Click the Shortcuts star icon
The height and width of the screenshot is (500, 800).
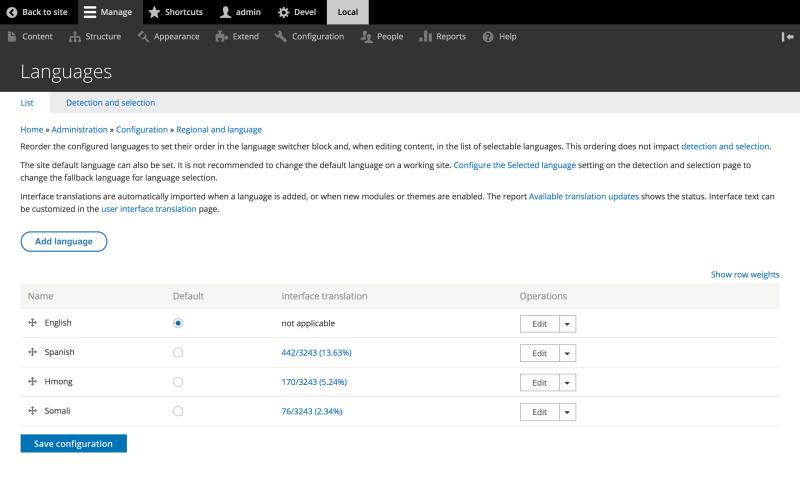point(154,12)
